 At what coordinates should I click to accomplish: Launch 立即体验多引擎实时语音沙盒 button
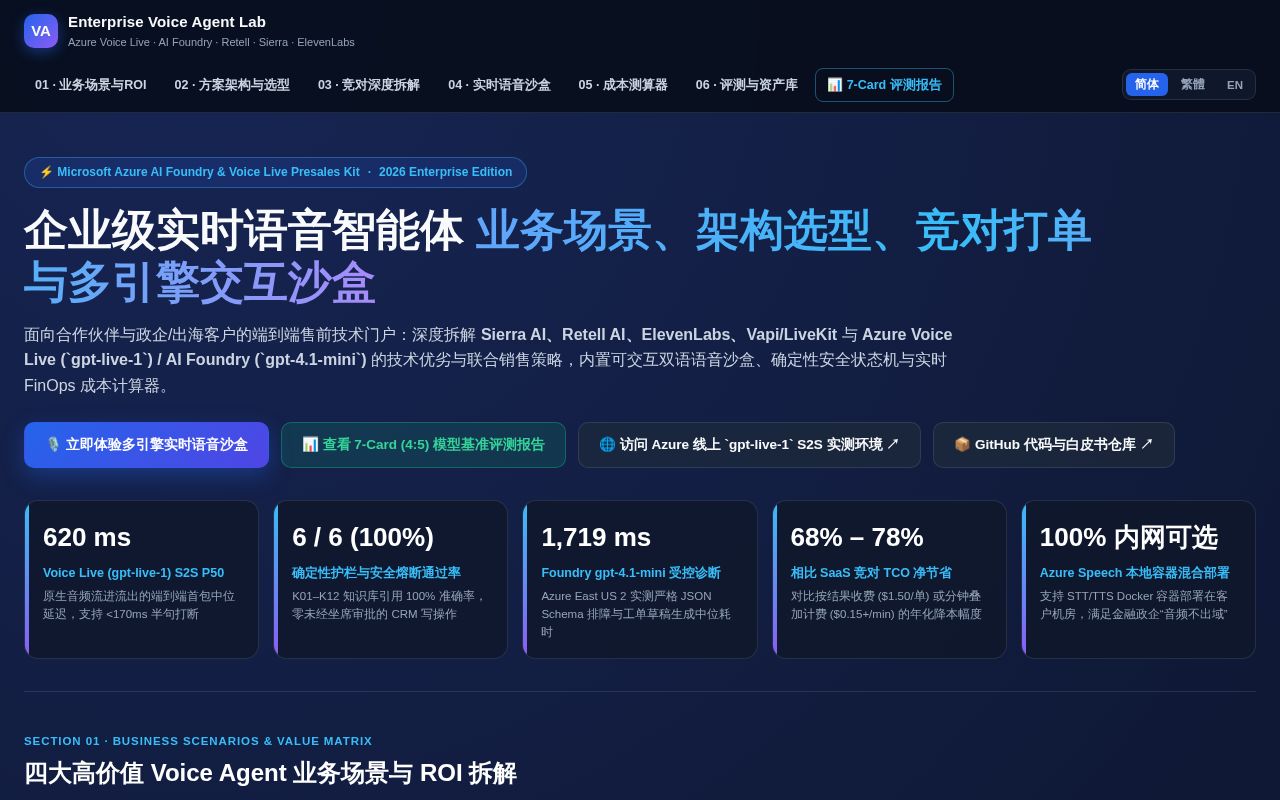pos(147,445)
